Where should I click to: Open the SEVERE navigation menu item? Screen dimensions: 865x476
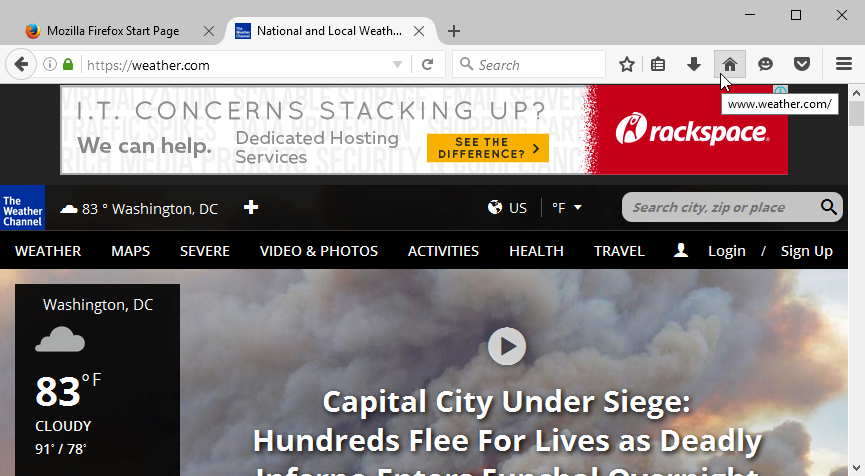pyautogui.click(x=205, y=251)
